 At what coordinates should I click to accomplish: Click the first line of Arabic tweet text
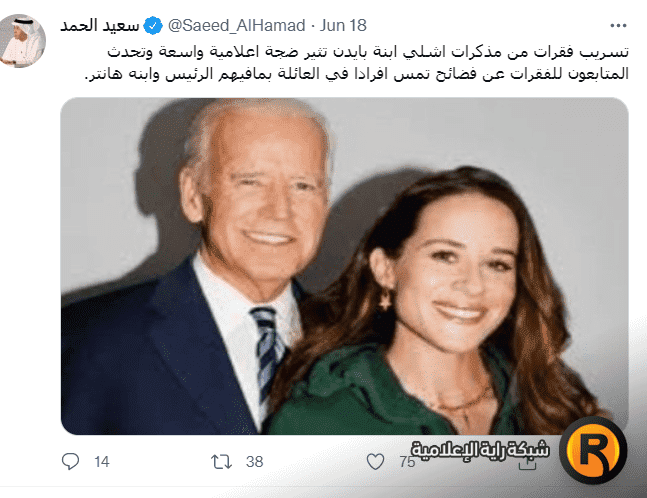pyautogui.click(x=368, y=52)
